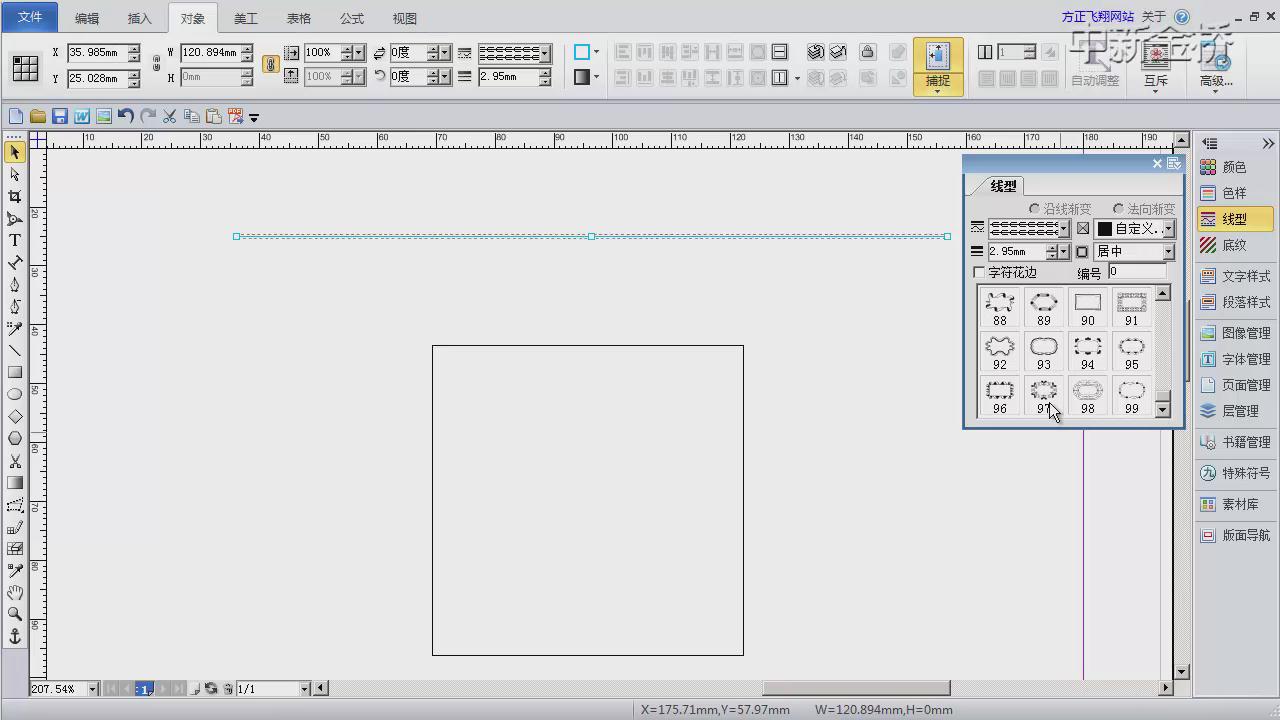1280x720 pixels.
Task: Select the arrow selection tool
Action: (x=15, y=152)
